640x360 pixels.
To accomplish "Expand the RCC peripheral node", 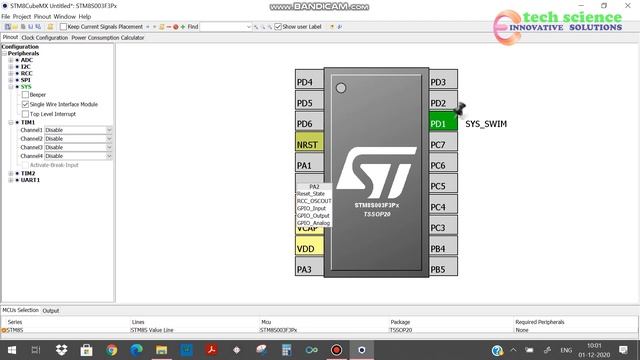I will tap(11, 73).
